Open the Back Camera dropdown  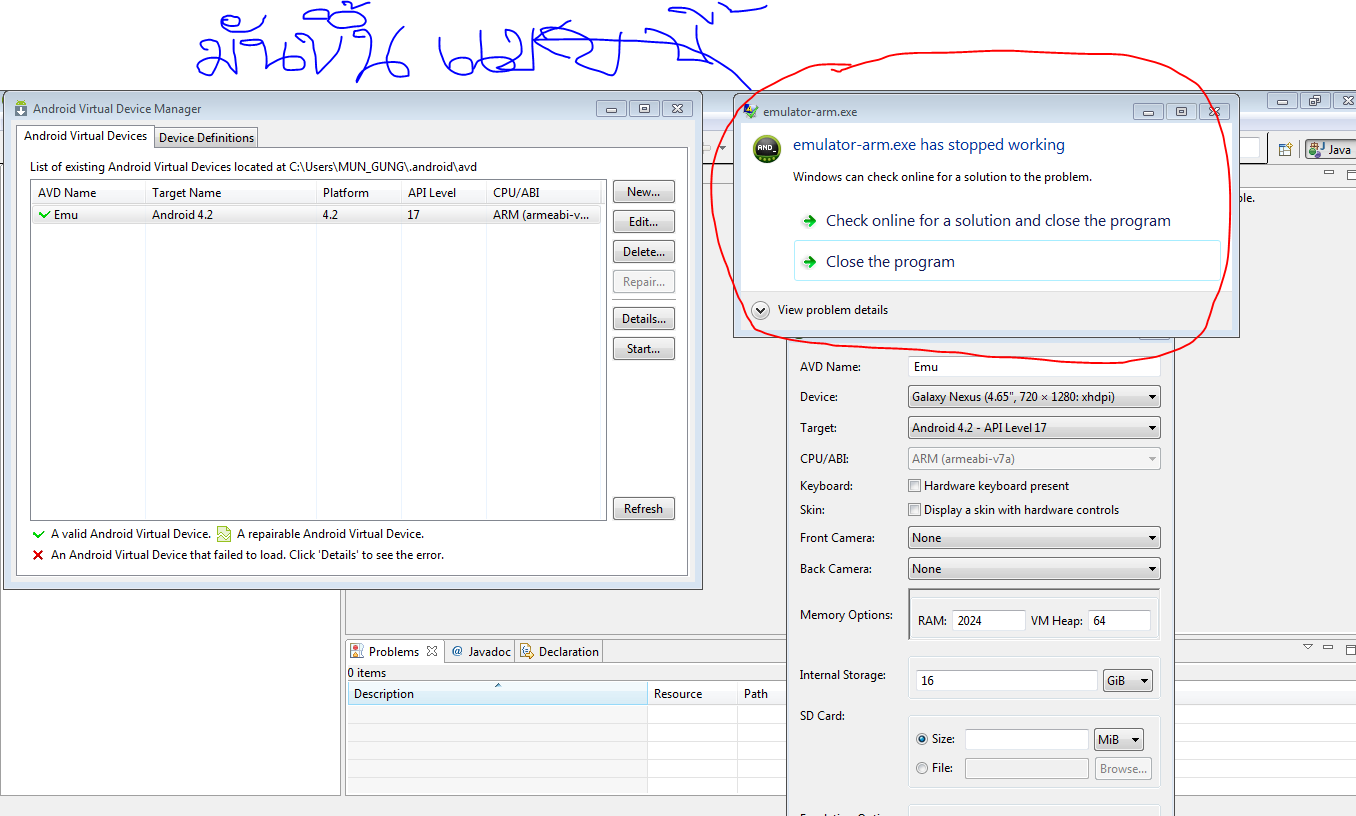click(x=1034, y=569)
